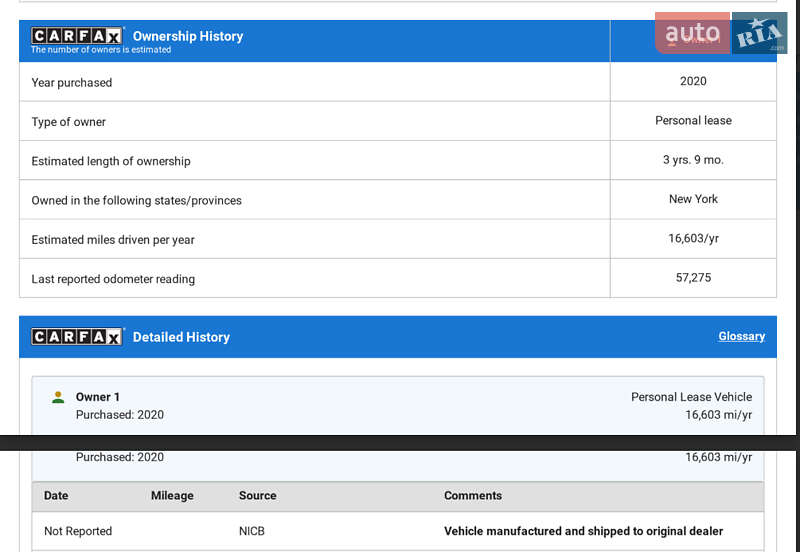Image resolution: width=800 pixels, height=552 pixels.
Task: Click the red auto watermark logo
Action: click(692, 33)
